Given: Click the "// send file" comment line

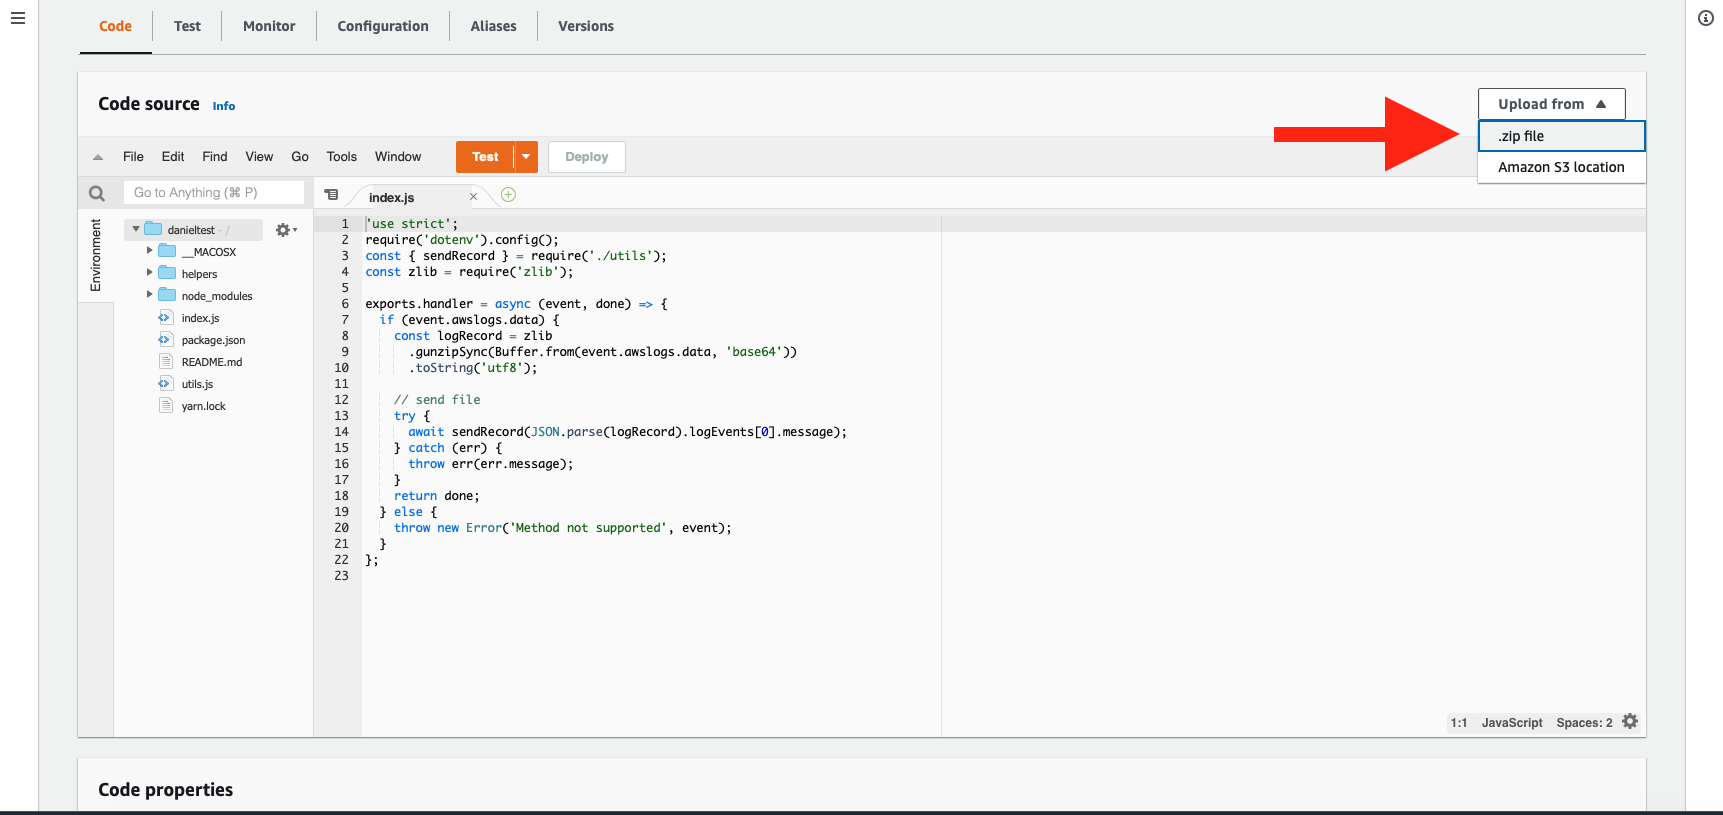Looking at the screenshot, I should click(437, 400).
